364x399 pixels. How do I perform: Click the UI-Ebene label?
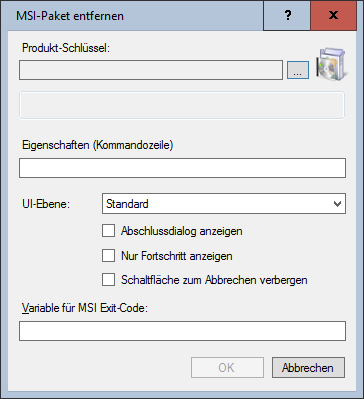46,204
